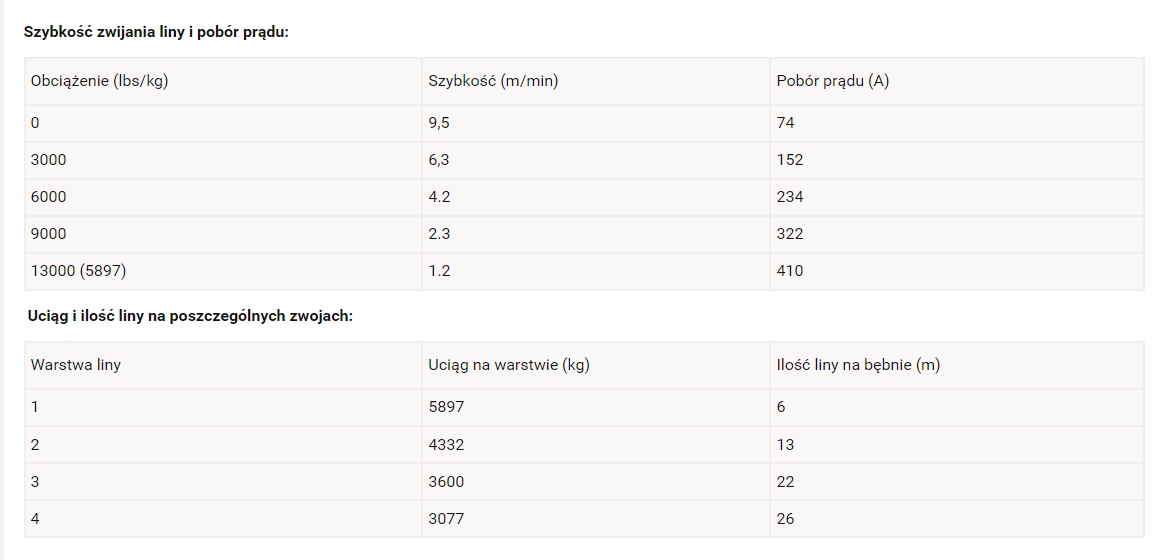Select the 22 rope length value
The image size is (1160, 560).
(x=785, y=482)
